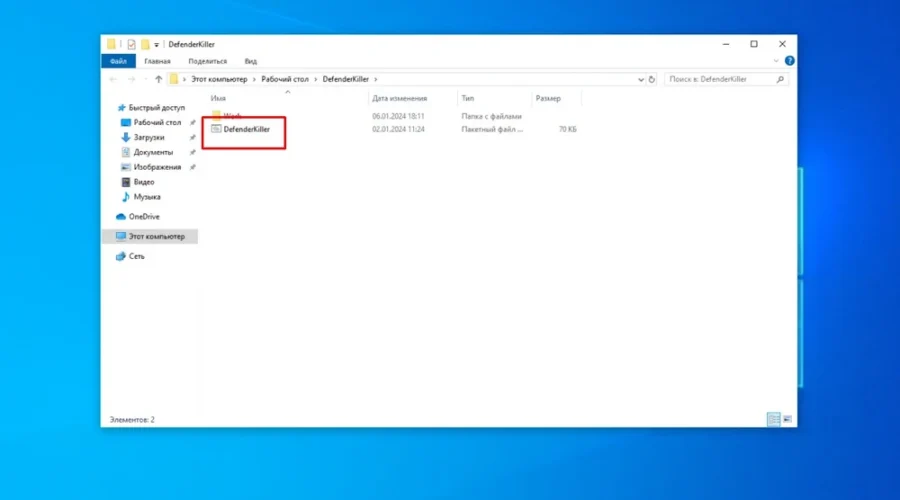
Task: Open Видео in the navigation pane
Action: [x=143, y=182]
